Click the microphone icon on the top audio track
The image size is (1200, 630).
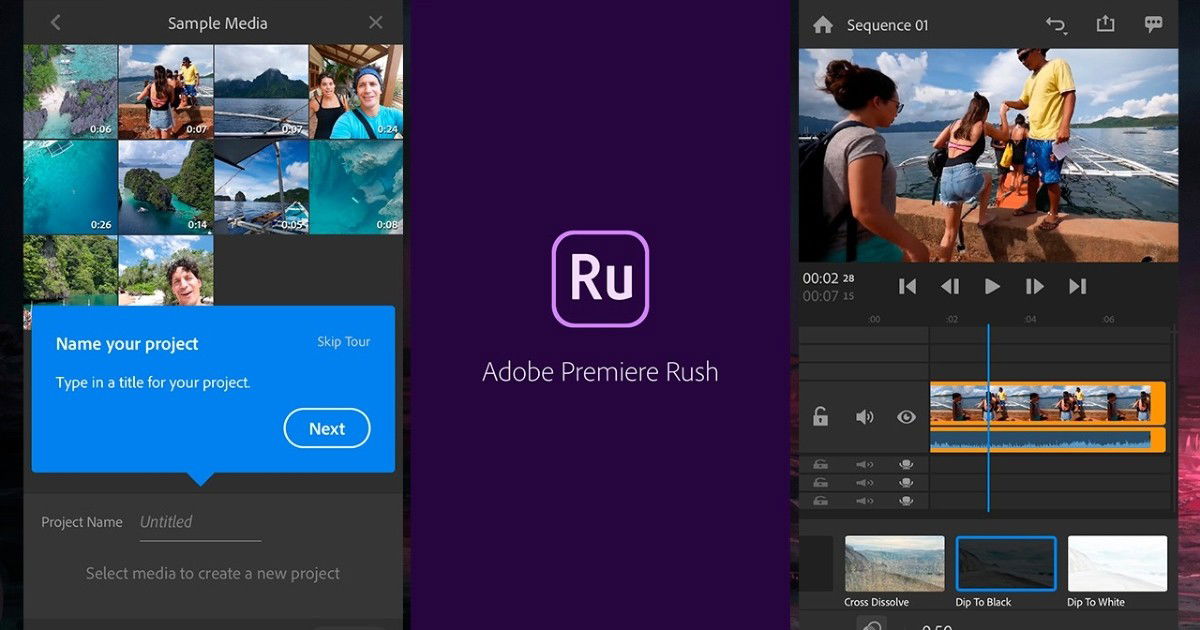(x=906, y=464)
